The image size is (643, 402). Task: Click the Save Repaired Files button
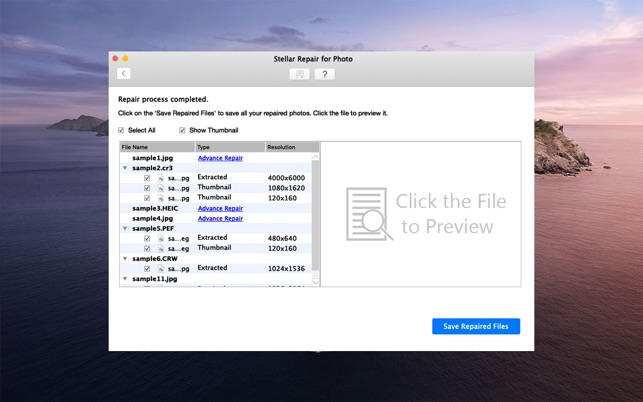pos(476,326)
